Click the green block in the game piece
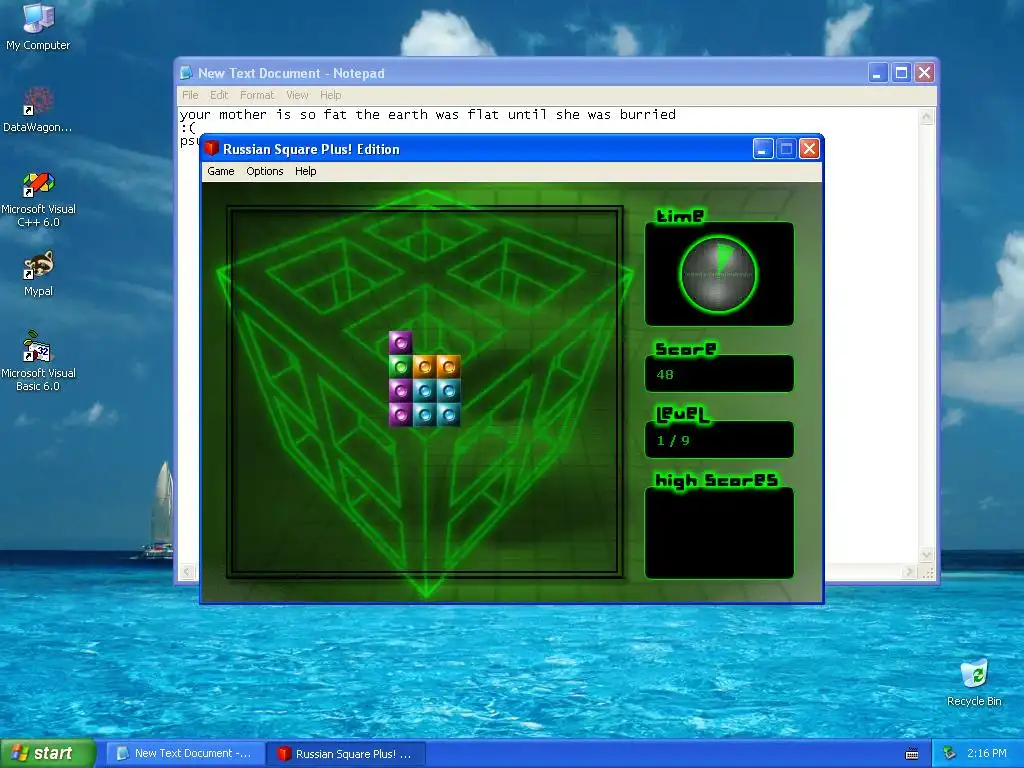The width and height of the screenshot is (1024, 768). click(x=400, y=367)
